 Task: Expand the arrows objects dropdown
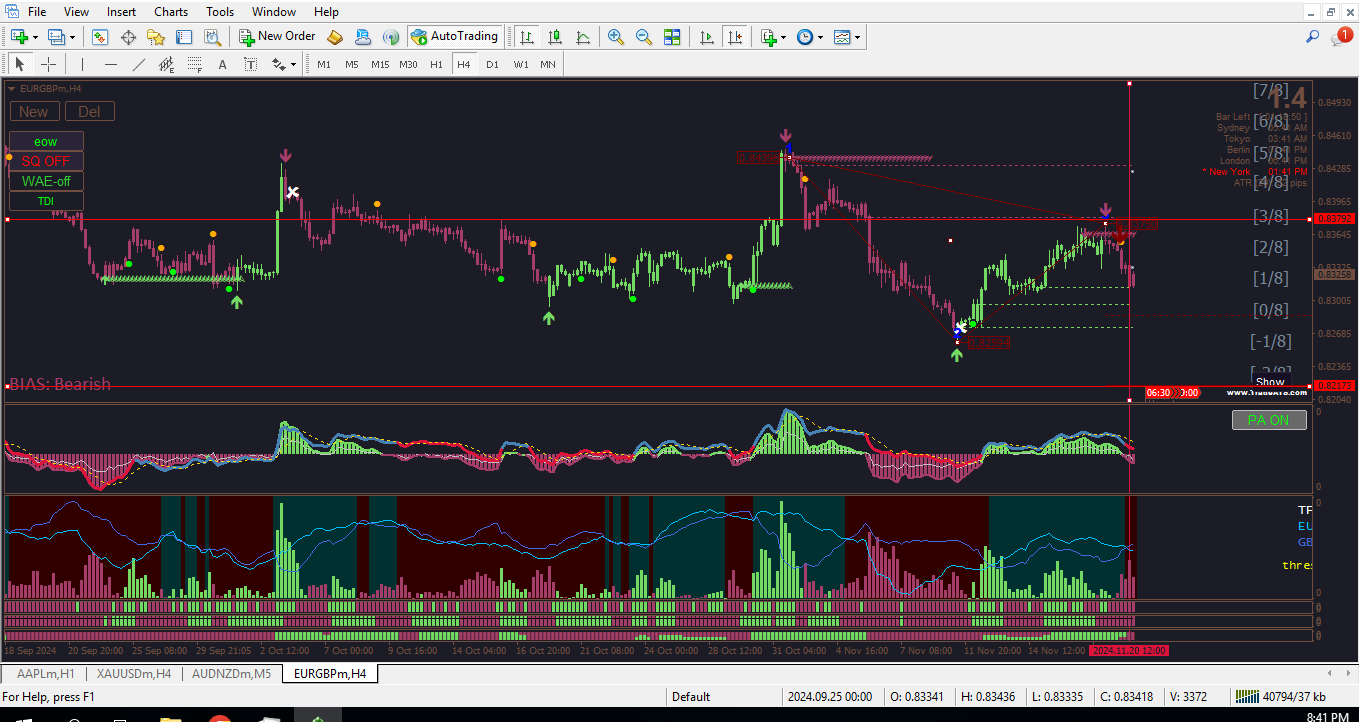[x=293, y=64]
